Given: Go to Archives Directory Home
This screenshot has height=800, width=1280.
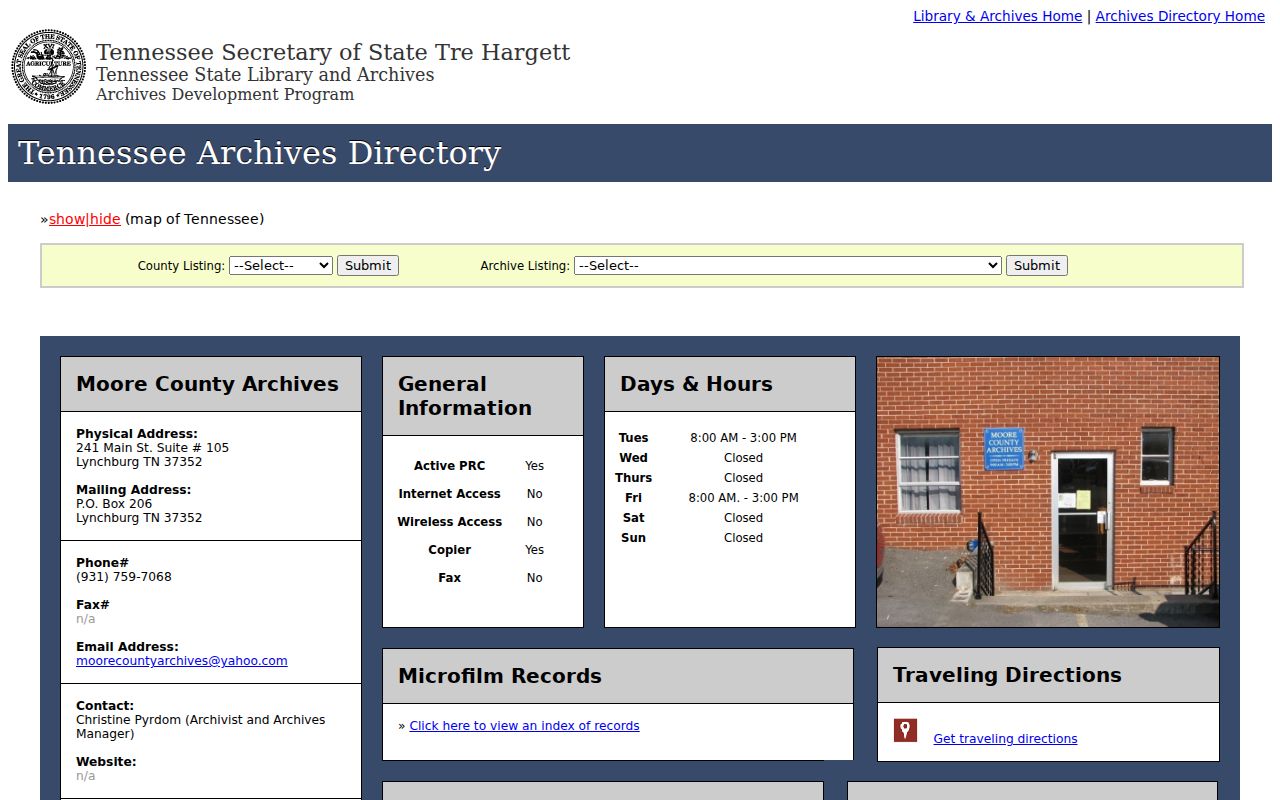Looking at the screenshot, I should coord(1180,16).
